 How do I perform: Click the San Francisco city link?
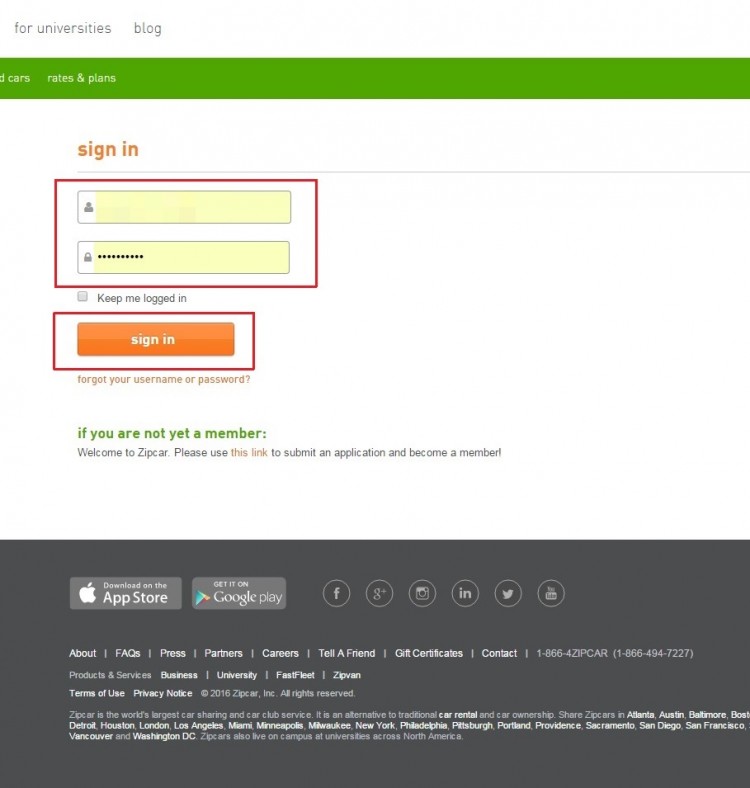pyautogui.click(x=715, y=726)
